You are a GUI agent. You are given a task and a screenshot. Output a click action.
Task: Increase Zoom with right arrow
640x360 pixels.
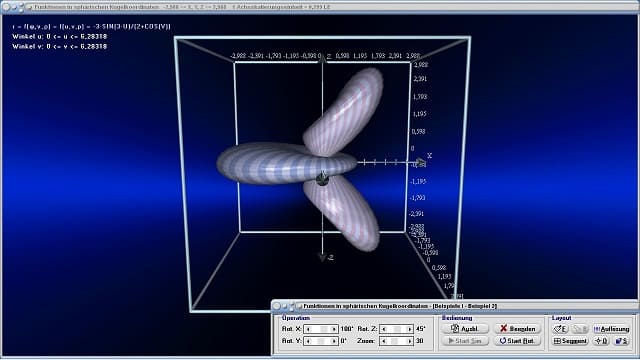[409, 341]
